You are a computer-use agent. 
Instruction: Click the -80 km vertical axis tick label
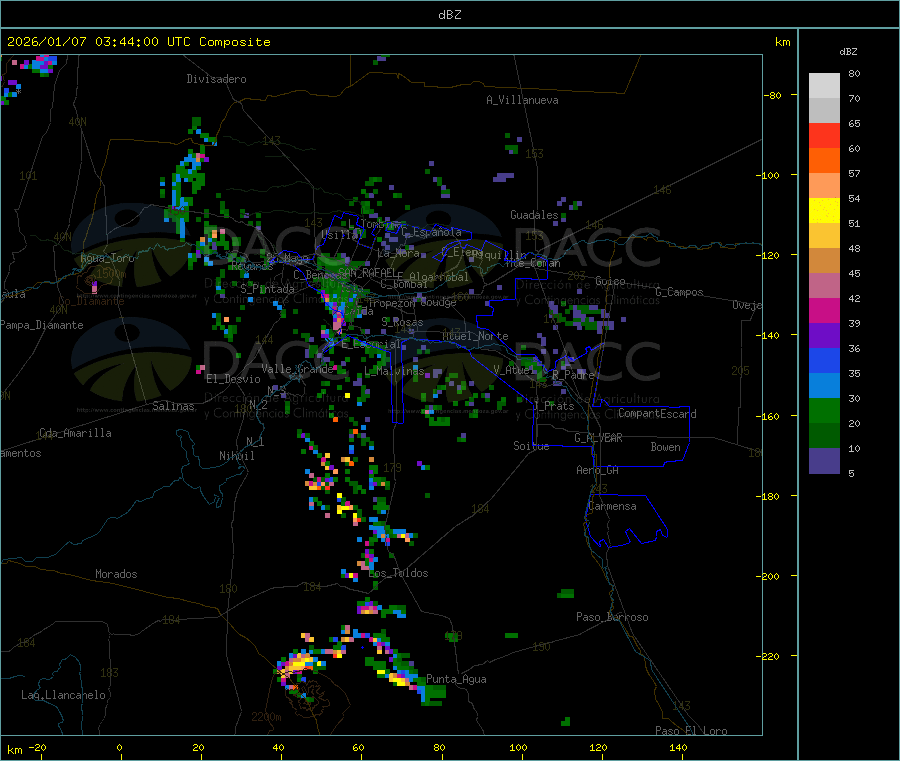(772, 95)
